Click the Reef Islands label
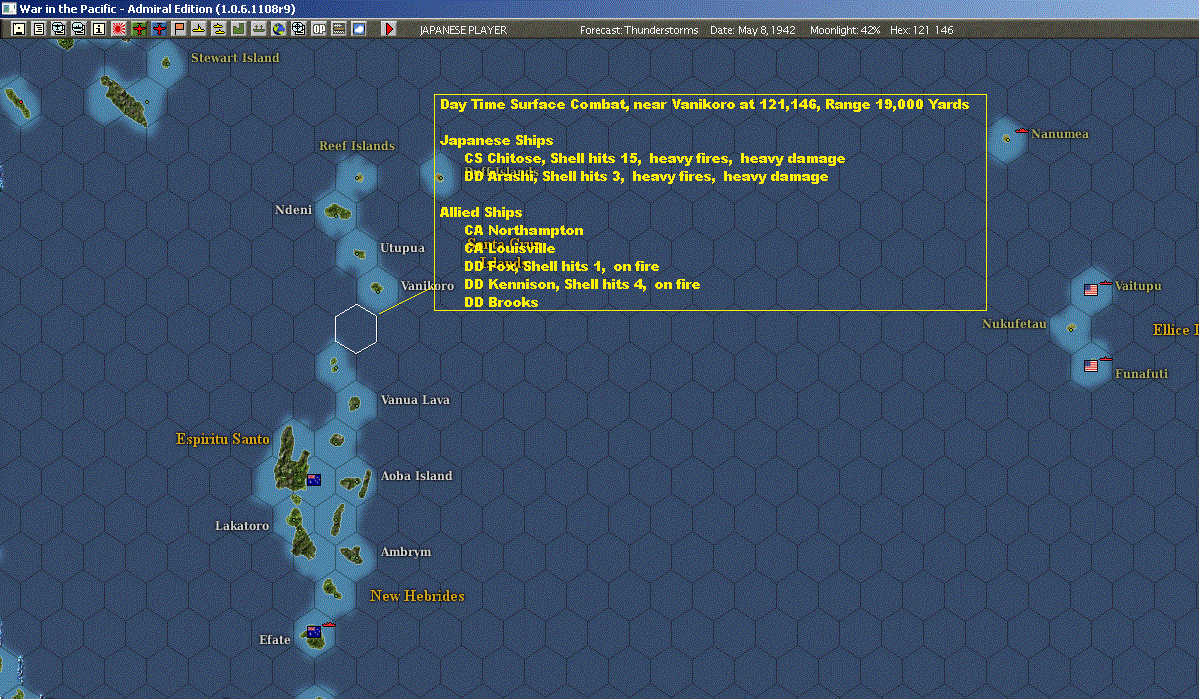This screenshot has width=1199, height=699. point(356,146)
